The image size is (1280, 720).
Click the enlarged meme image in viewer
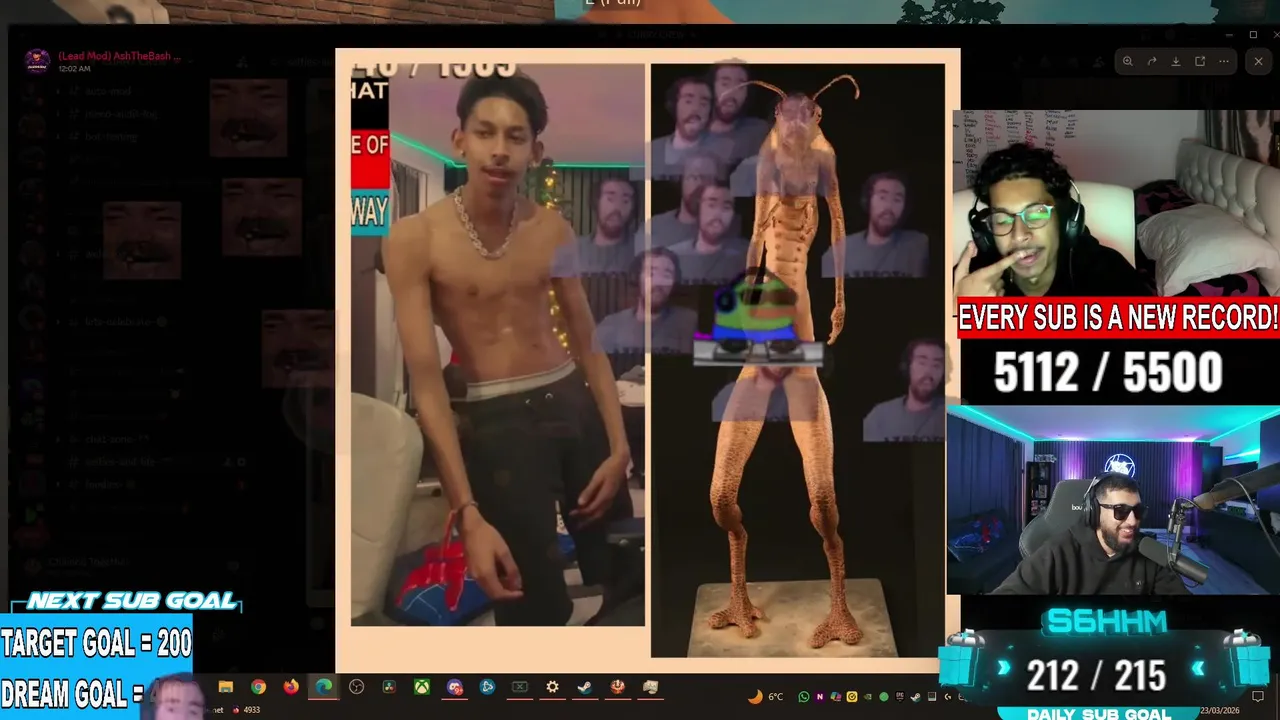648,360
